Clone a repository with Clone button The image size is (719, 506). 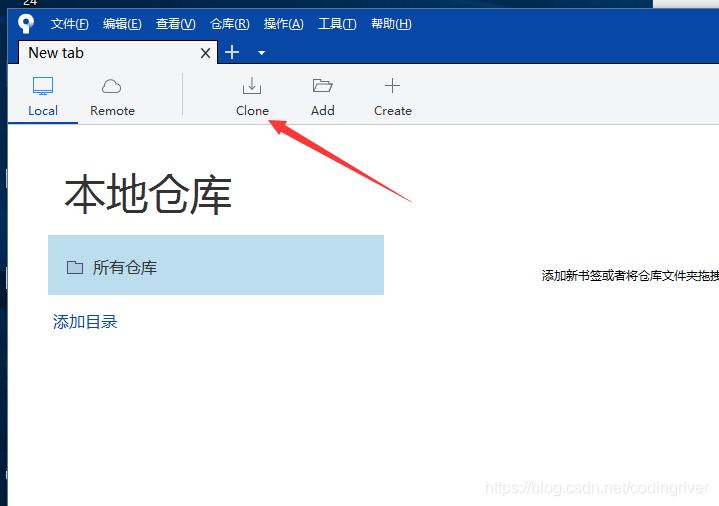pyautogui.click(x=252, y=97)
